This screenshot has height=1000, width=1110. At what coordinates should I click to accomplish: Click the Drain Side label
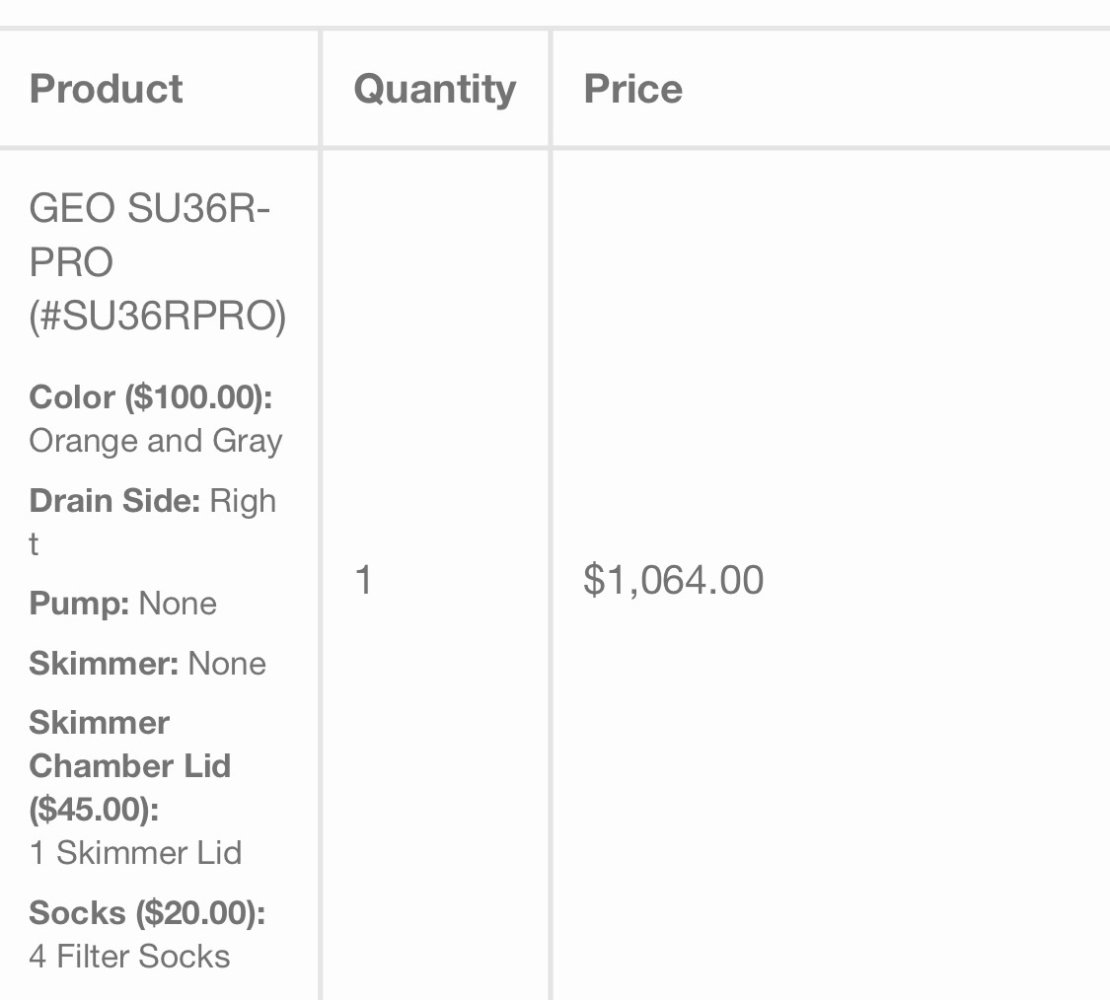(114, 501)
